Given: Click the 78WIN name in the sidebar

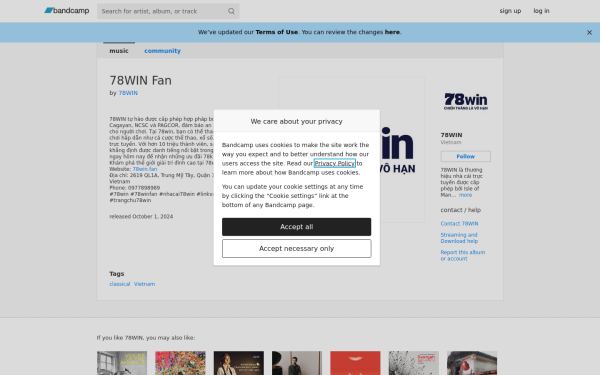Looking at the screenshot, I should click(452, 135).
